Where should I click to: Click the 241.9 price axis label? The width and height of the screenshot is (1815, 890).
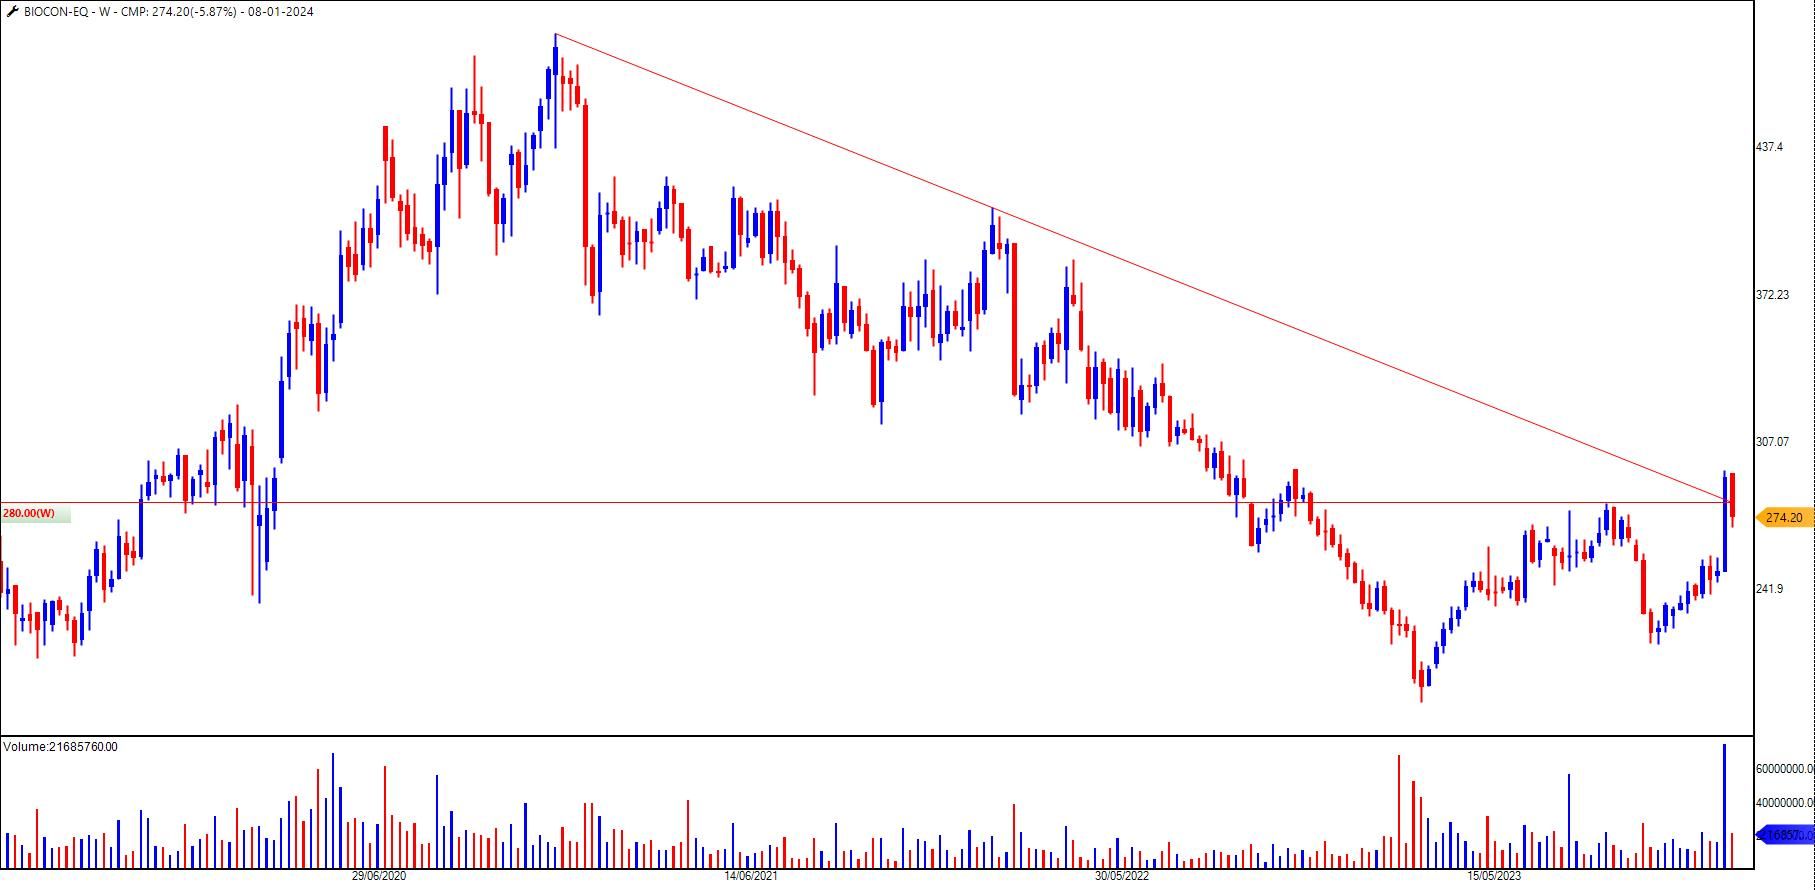[x=1770, y=589]
